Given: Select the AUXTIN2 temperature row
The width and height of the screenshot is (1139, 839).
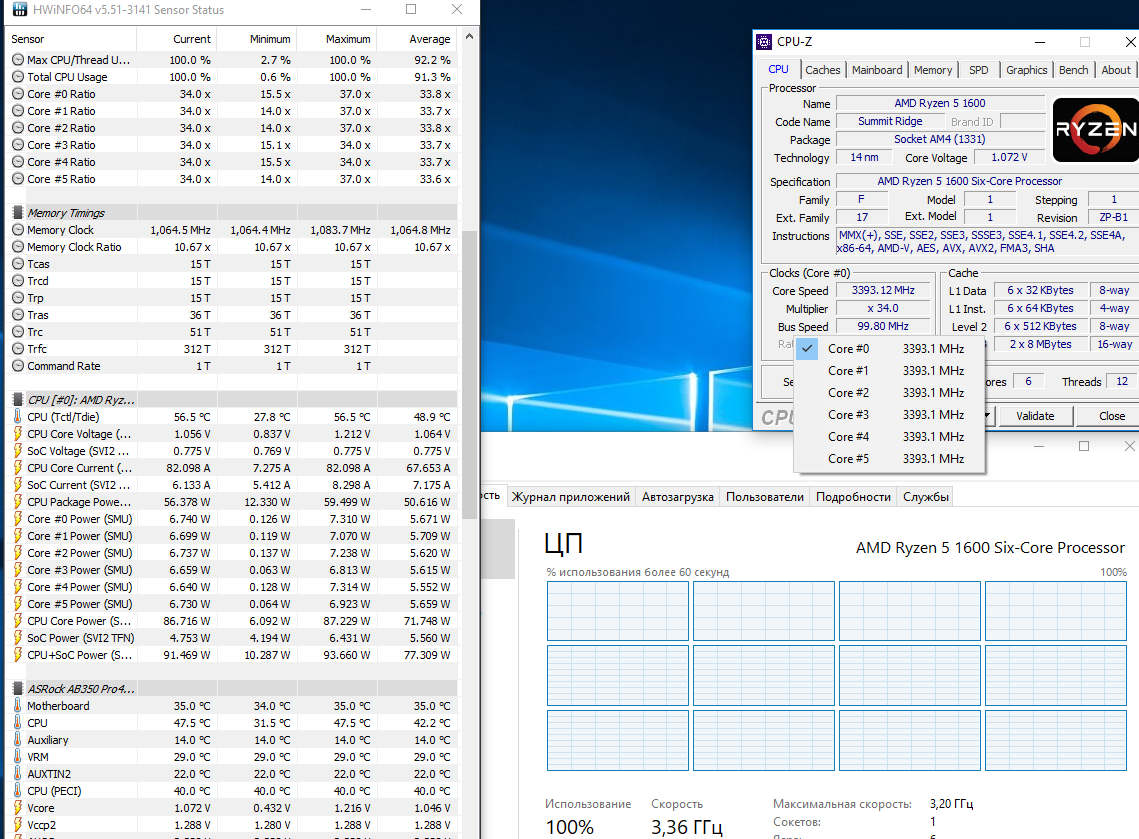Looking at the screenshot, I should point(232,774).
